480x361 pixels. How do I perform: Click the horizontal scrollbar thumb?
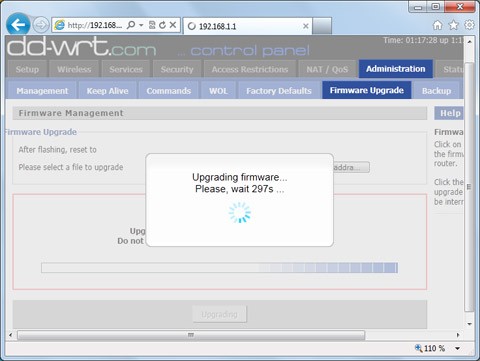pyautogui.click(x=191, y=335)
